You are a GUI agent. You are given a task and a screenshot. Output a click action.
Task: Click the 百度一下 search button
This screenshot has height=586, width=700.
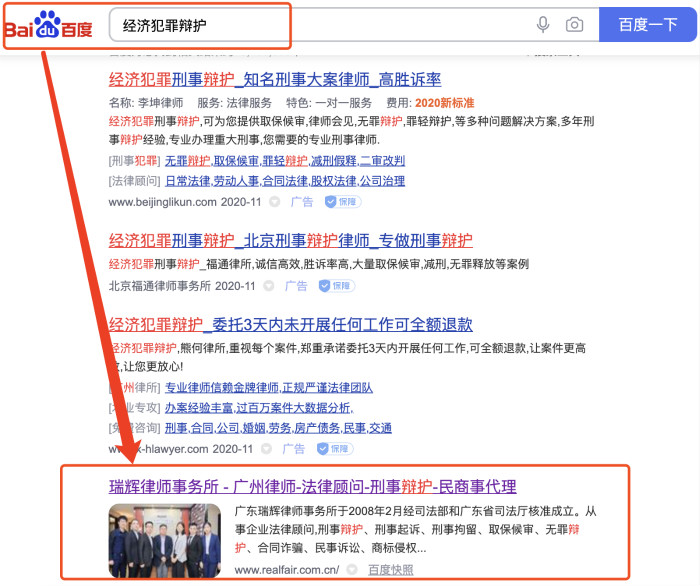[648, 25]
